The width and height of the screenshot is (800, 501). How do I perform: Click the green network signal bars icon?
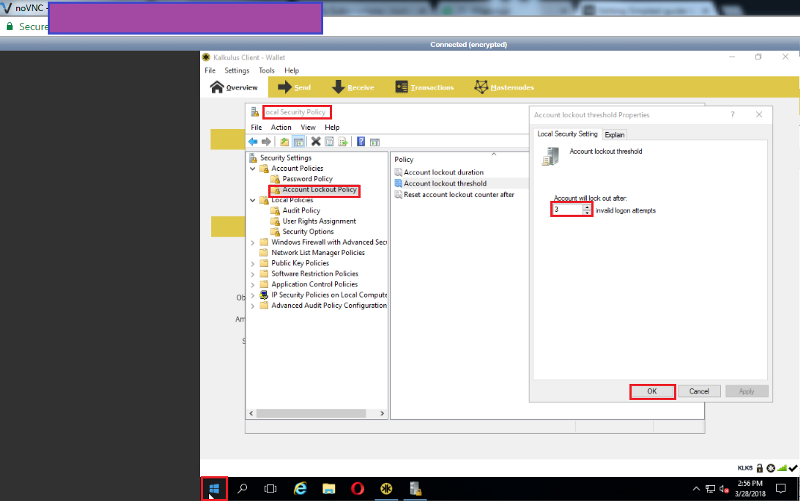(782, 468)
